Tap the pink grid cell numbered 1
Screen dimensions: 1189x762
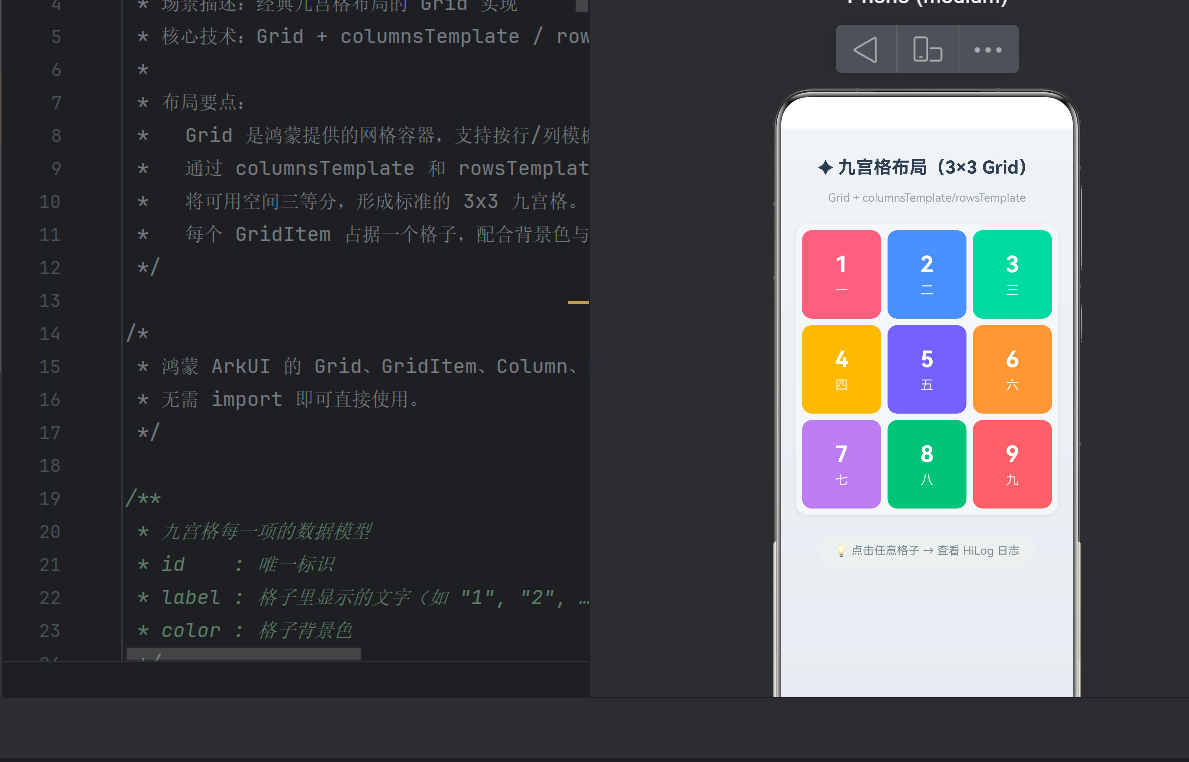pos(841,274)
